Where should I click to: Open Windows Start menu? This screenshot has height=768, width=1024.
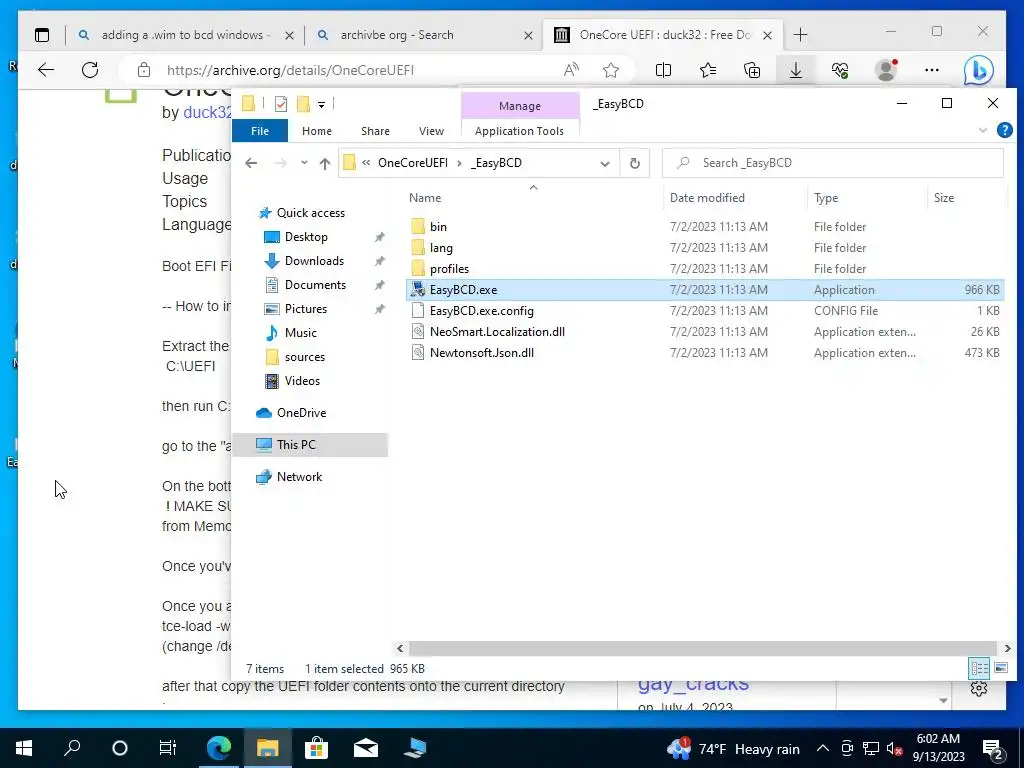coord(24,748)
